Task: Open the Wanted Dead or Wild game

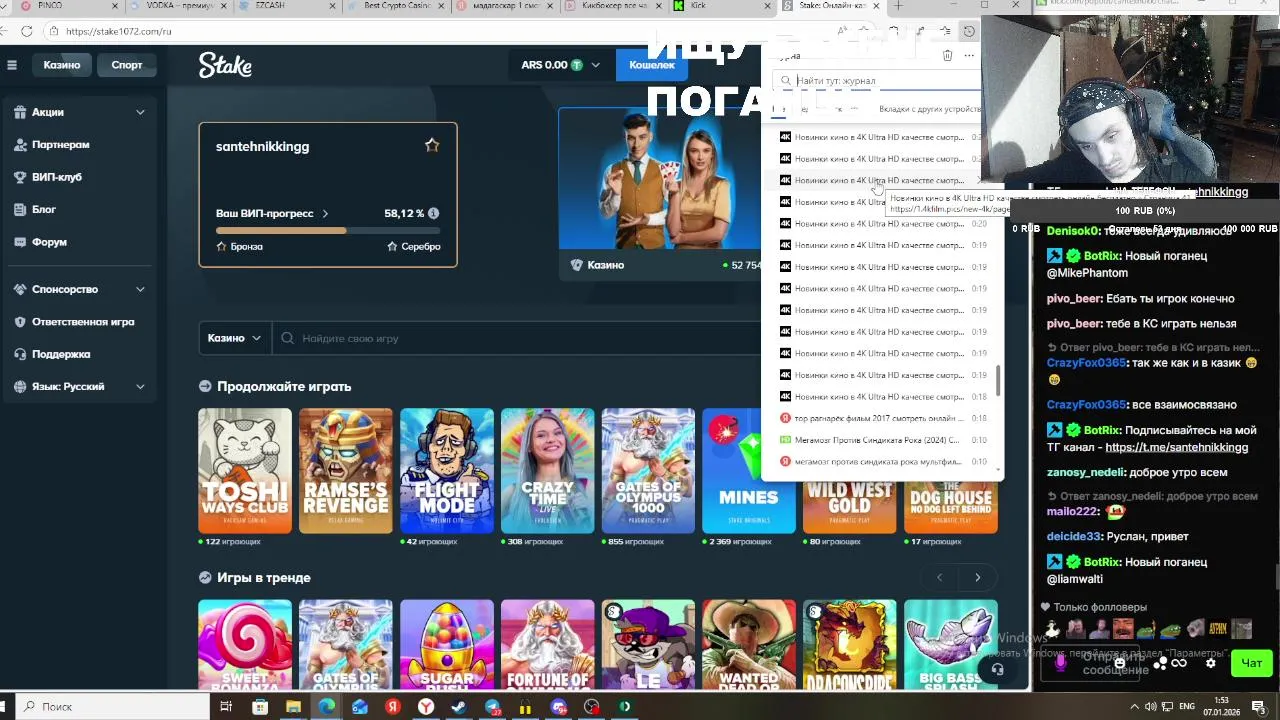Action: [x=749, y=644]
